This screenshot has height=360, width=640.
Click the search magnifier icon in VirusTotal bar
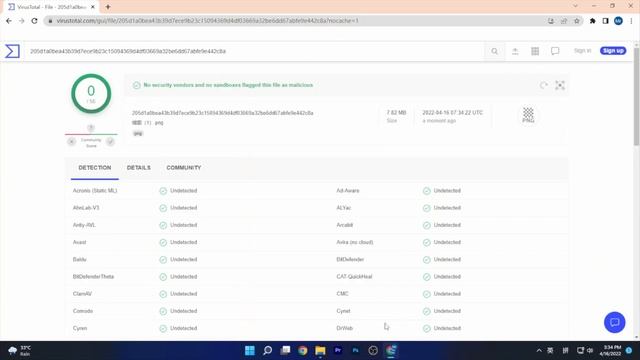pyautogui.click(x=494, y=51)
